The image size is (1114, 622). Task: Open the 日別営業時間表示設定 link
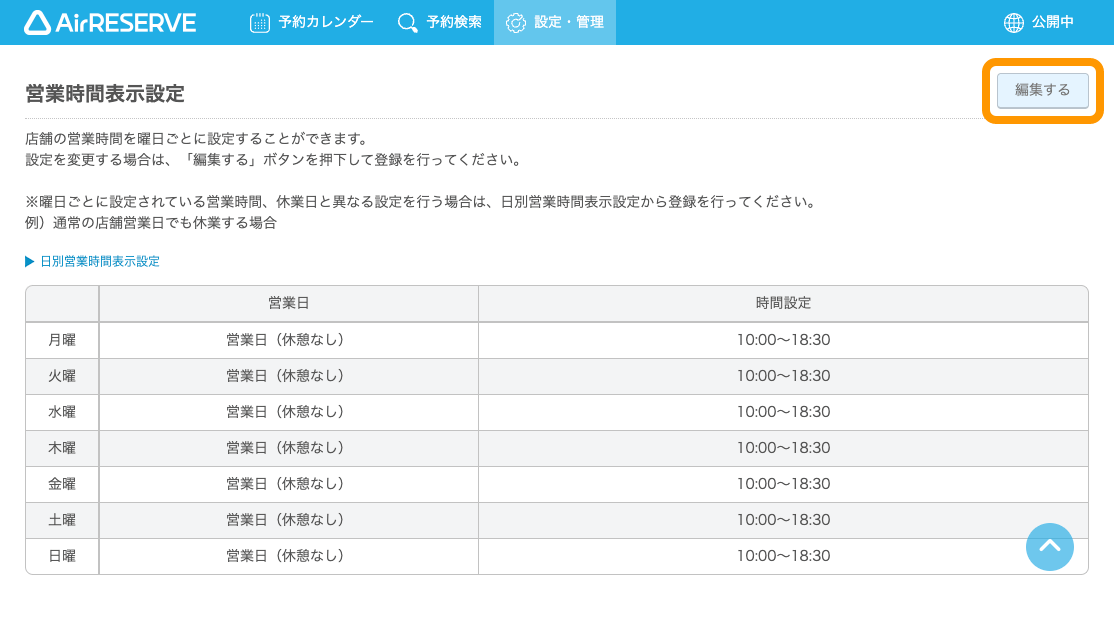tap(100, 262)
